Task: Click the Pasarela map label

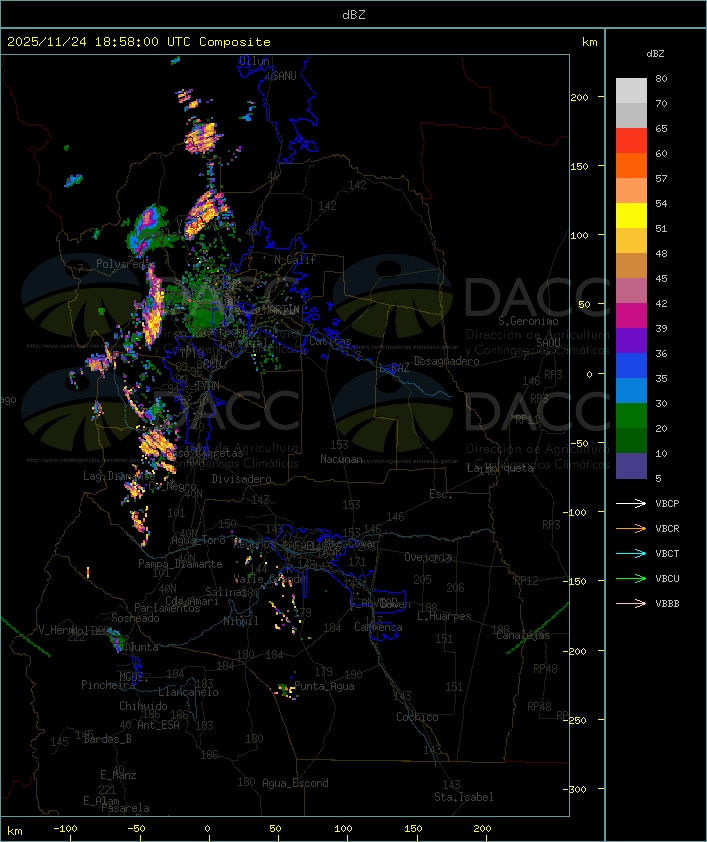Action: click(125, 808)
